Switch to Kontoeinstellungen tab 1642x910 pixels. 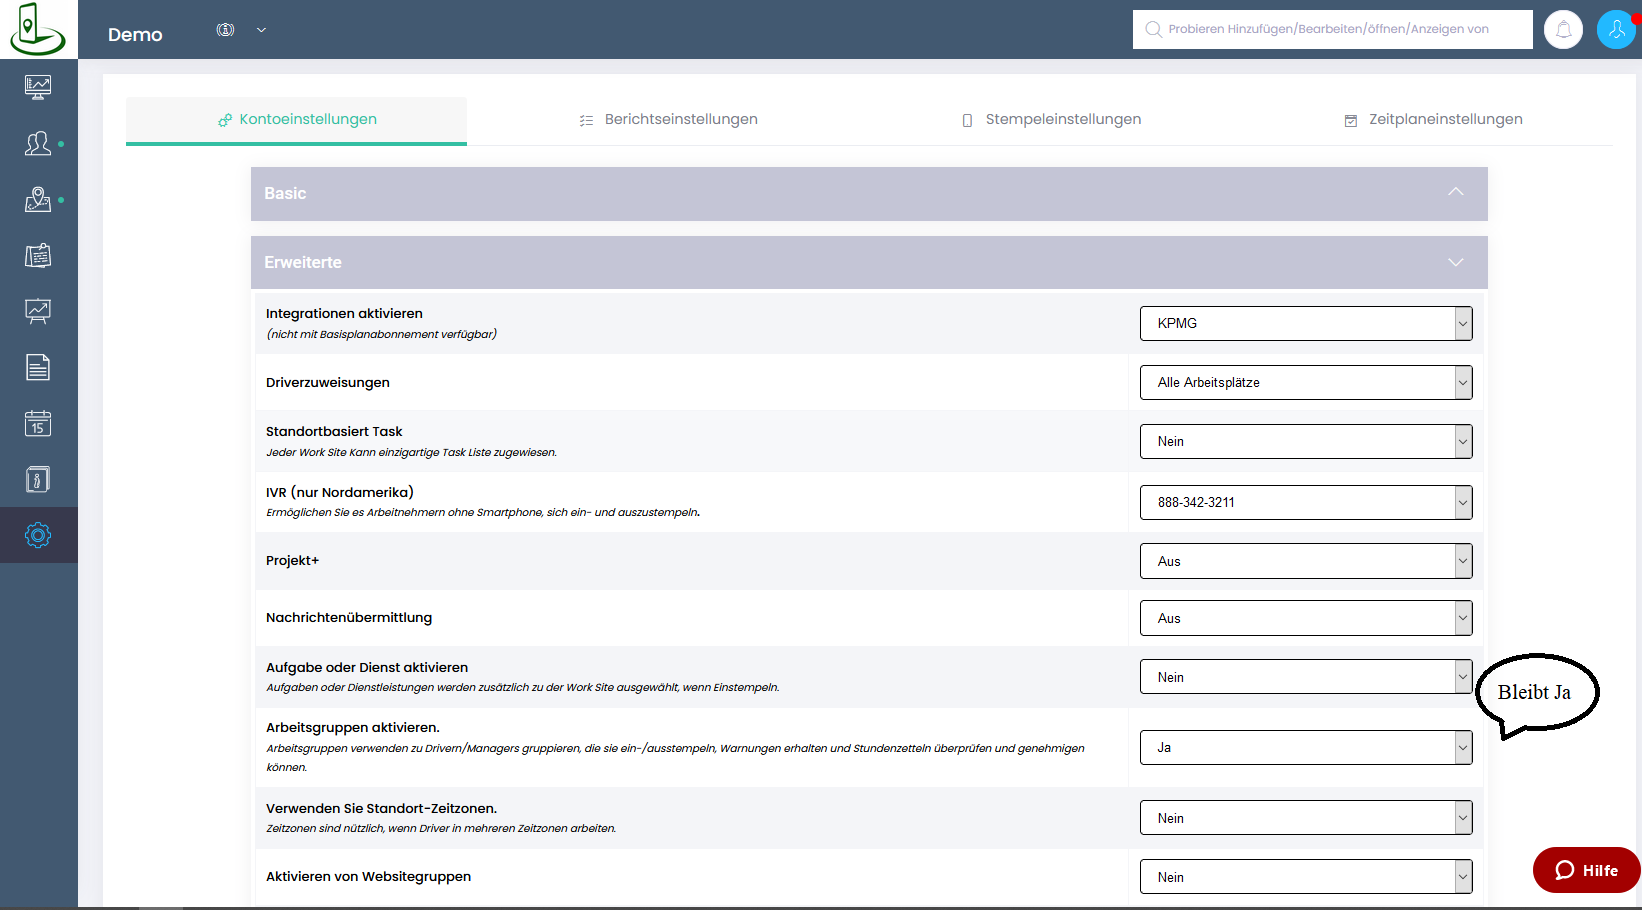296,120
